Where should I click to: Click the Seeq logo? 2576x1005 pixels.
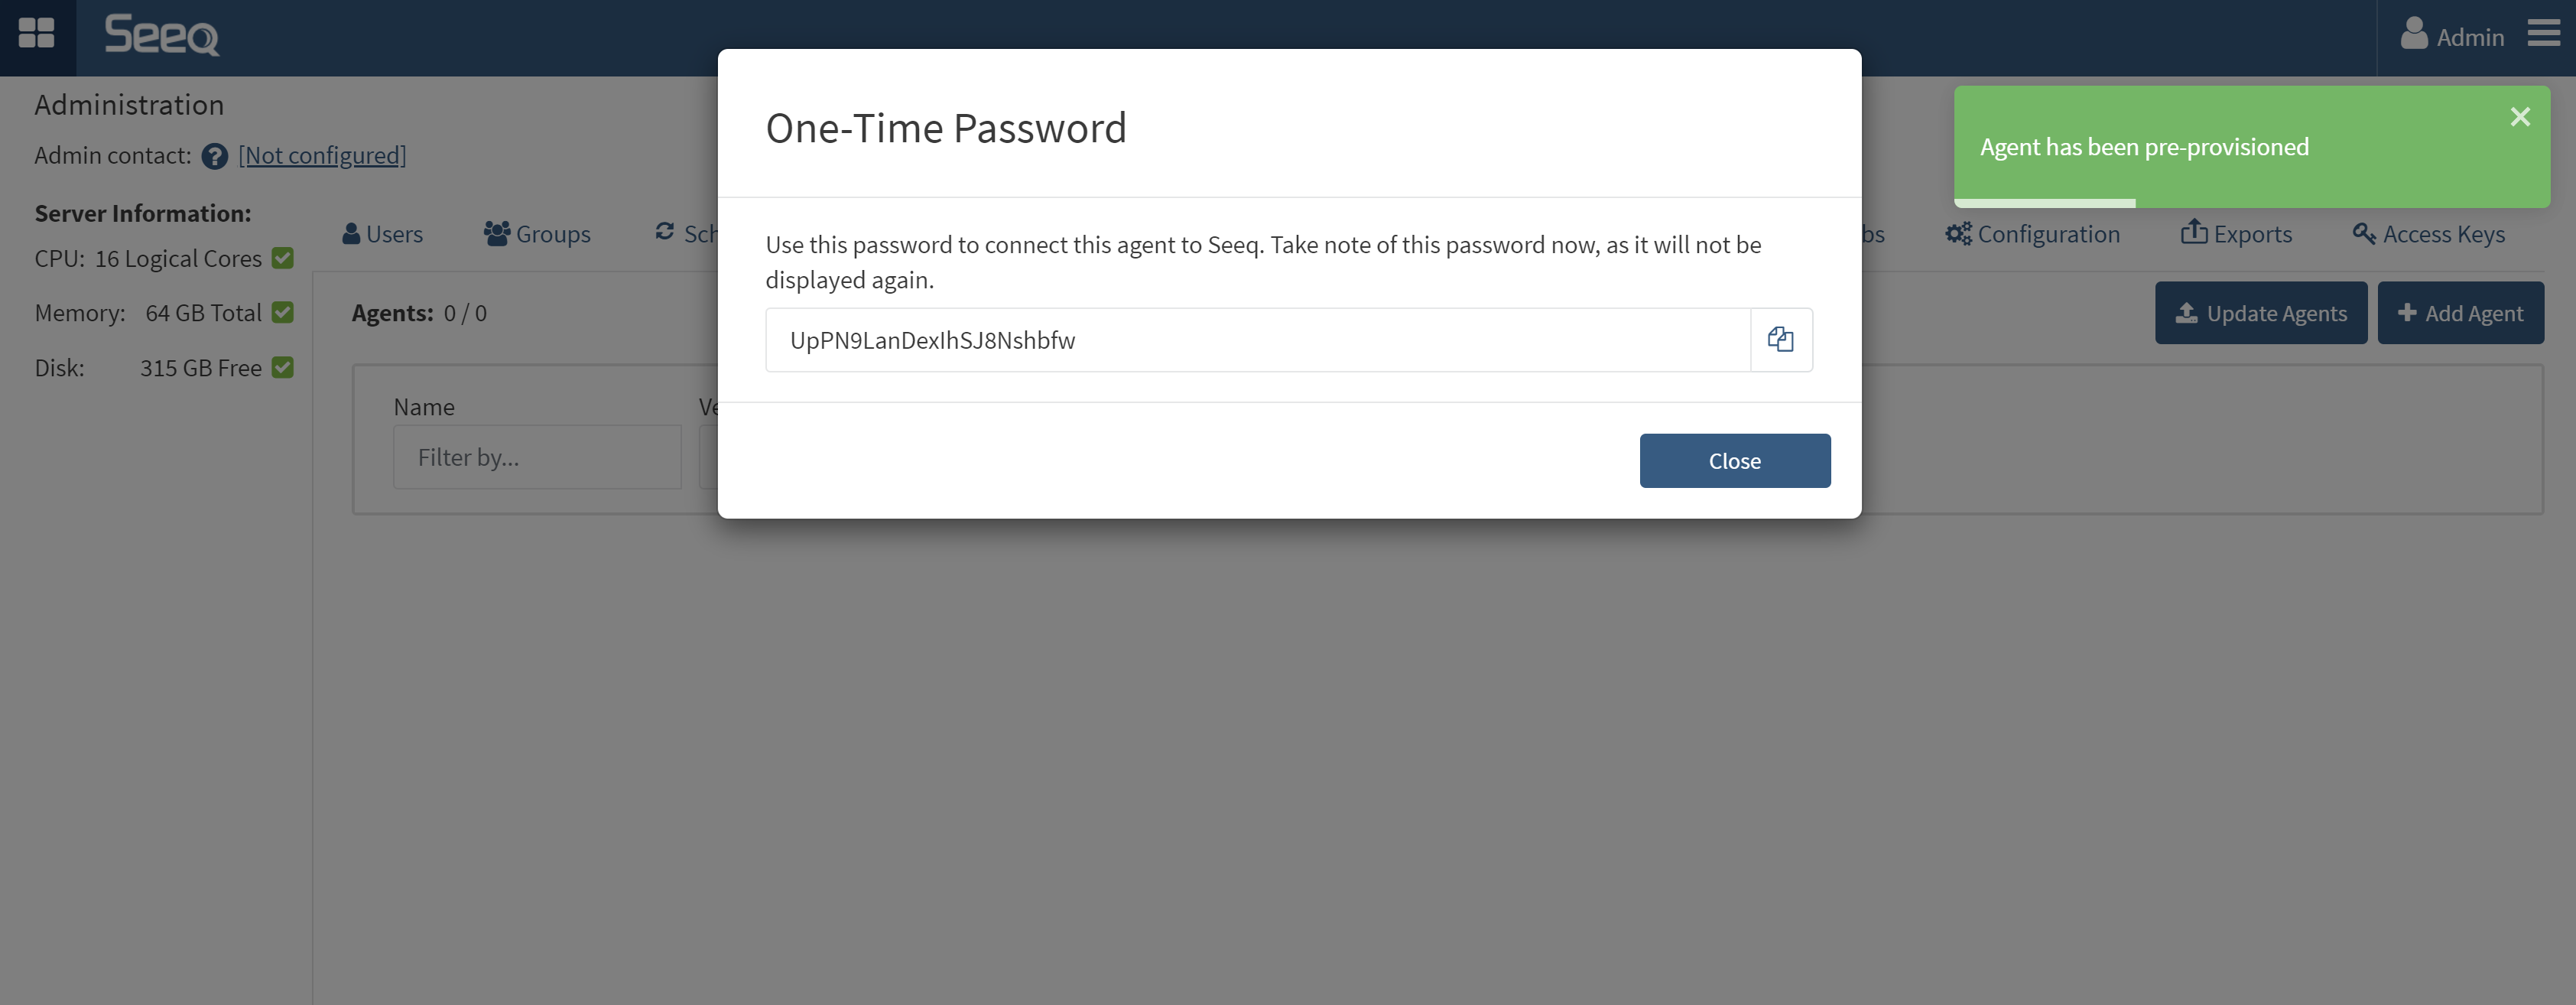(x=162, y=35)
